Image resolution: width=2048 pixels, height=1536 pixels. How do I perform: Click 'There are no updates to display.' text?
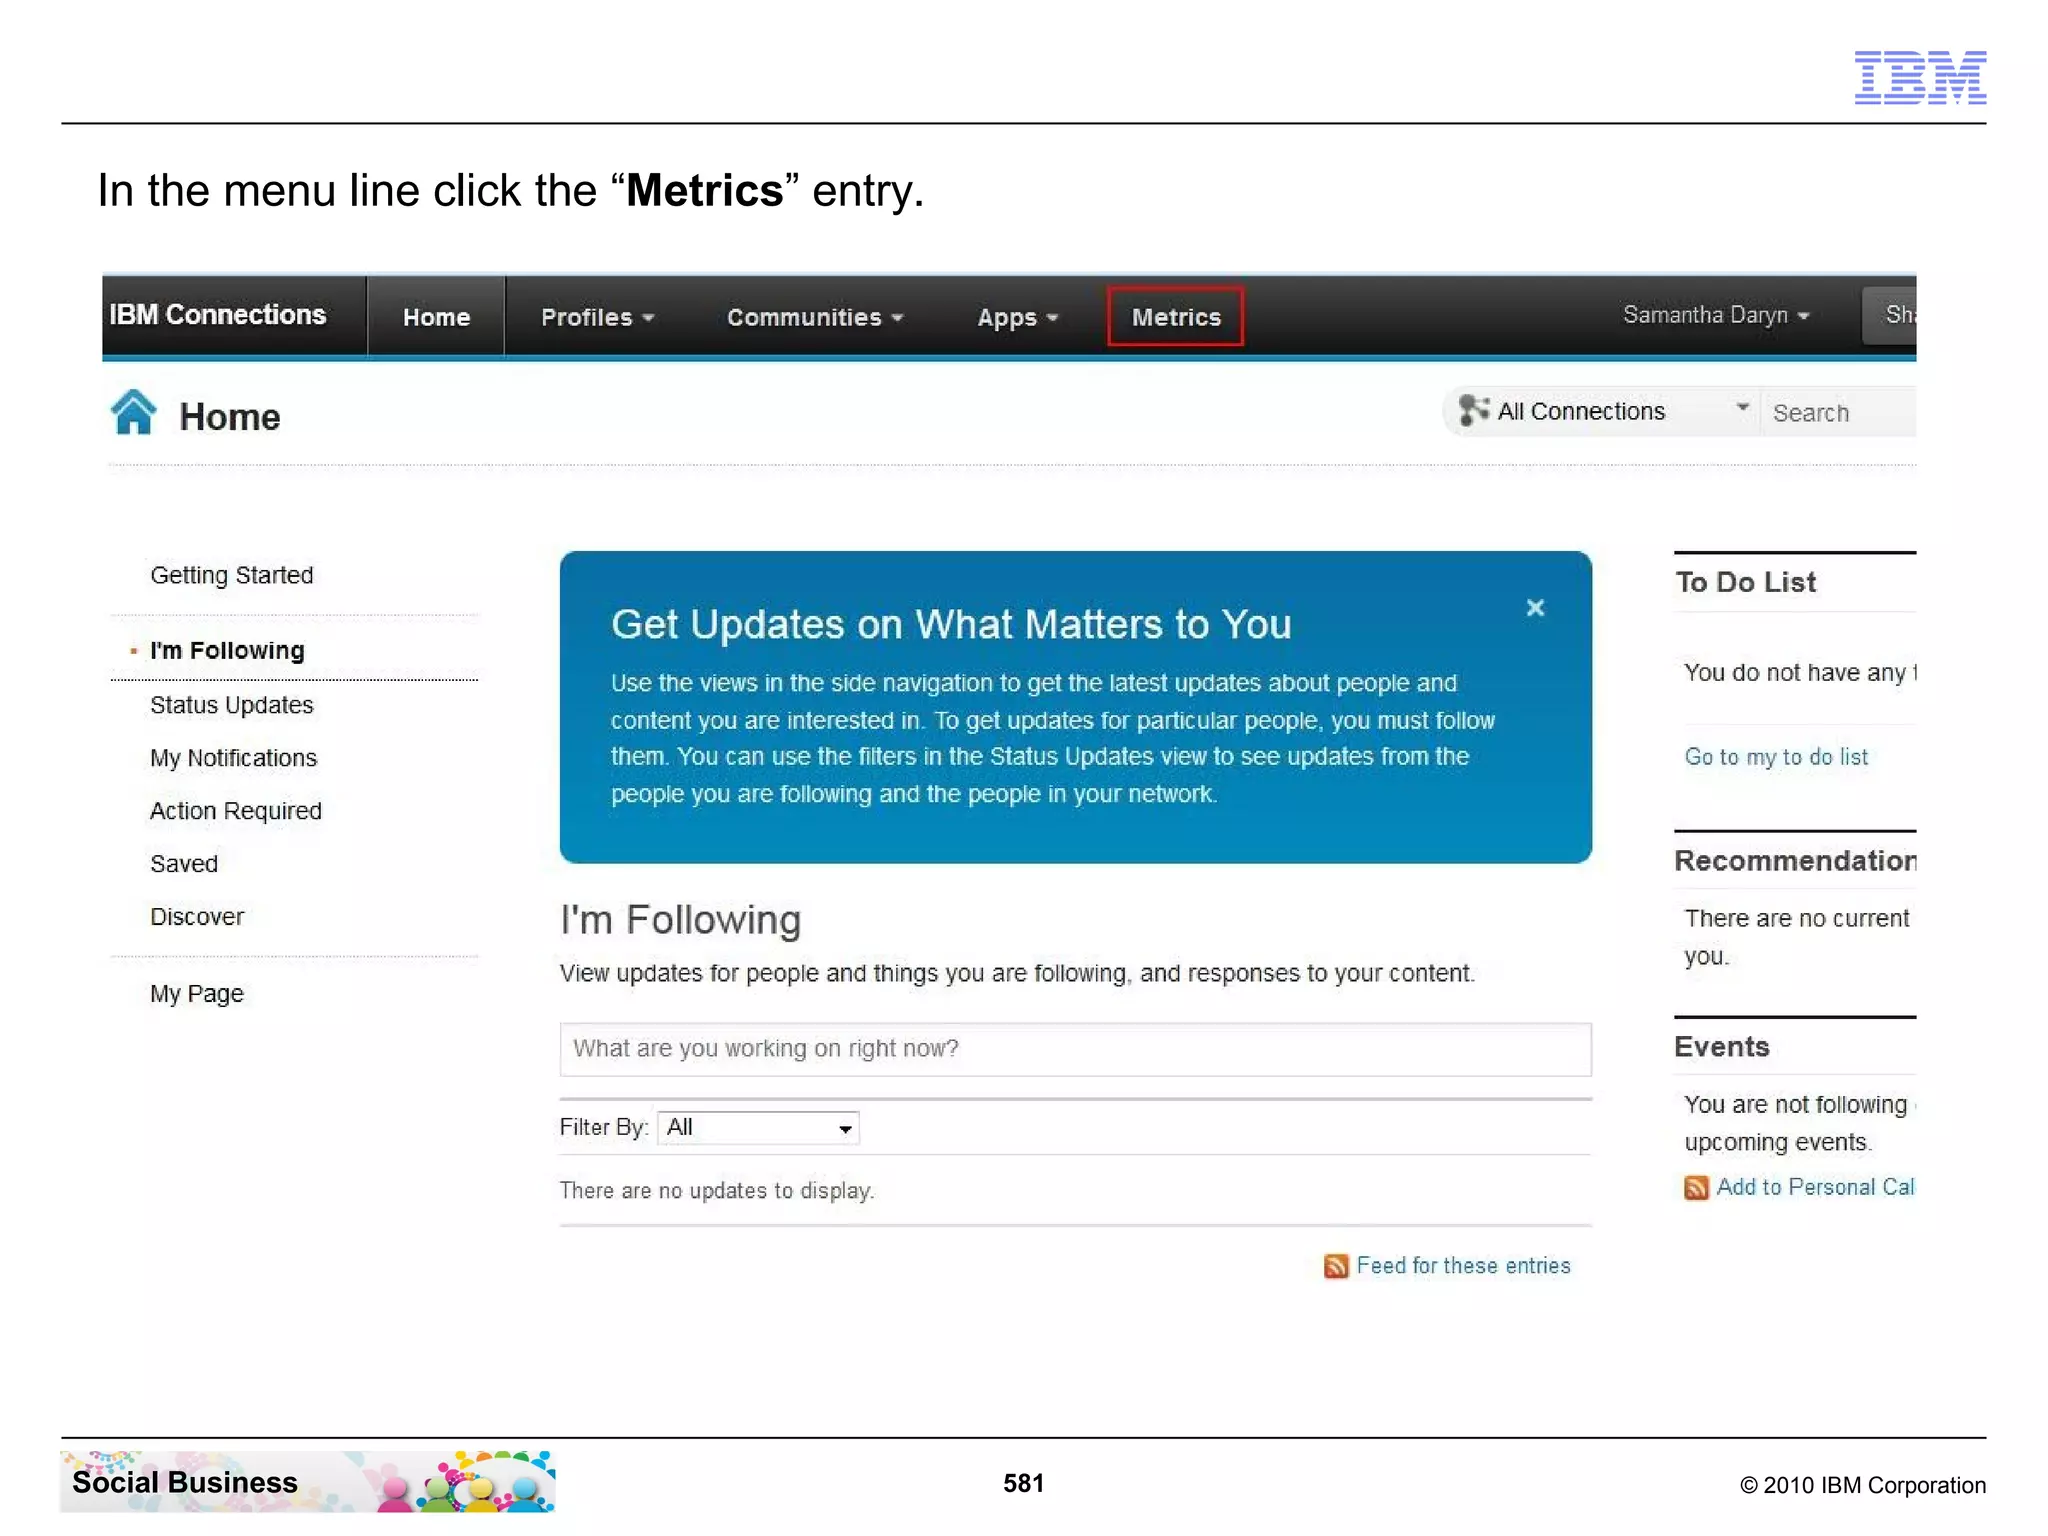(716, 1191)
